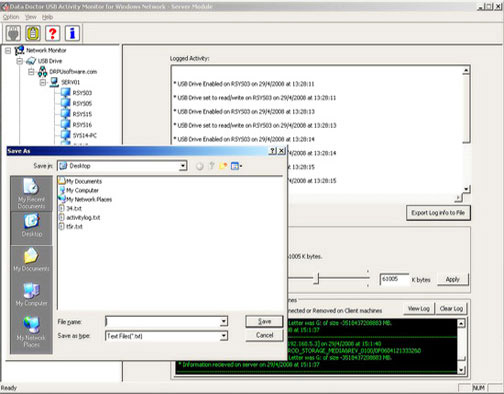504x394 pixels.
Task: Open the Option menu
Action: [11, 17]
